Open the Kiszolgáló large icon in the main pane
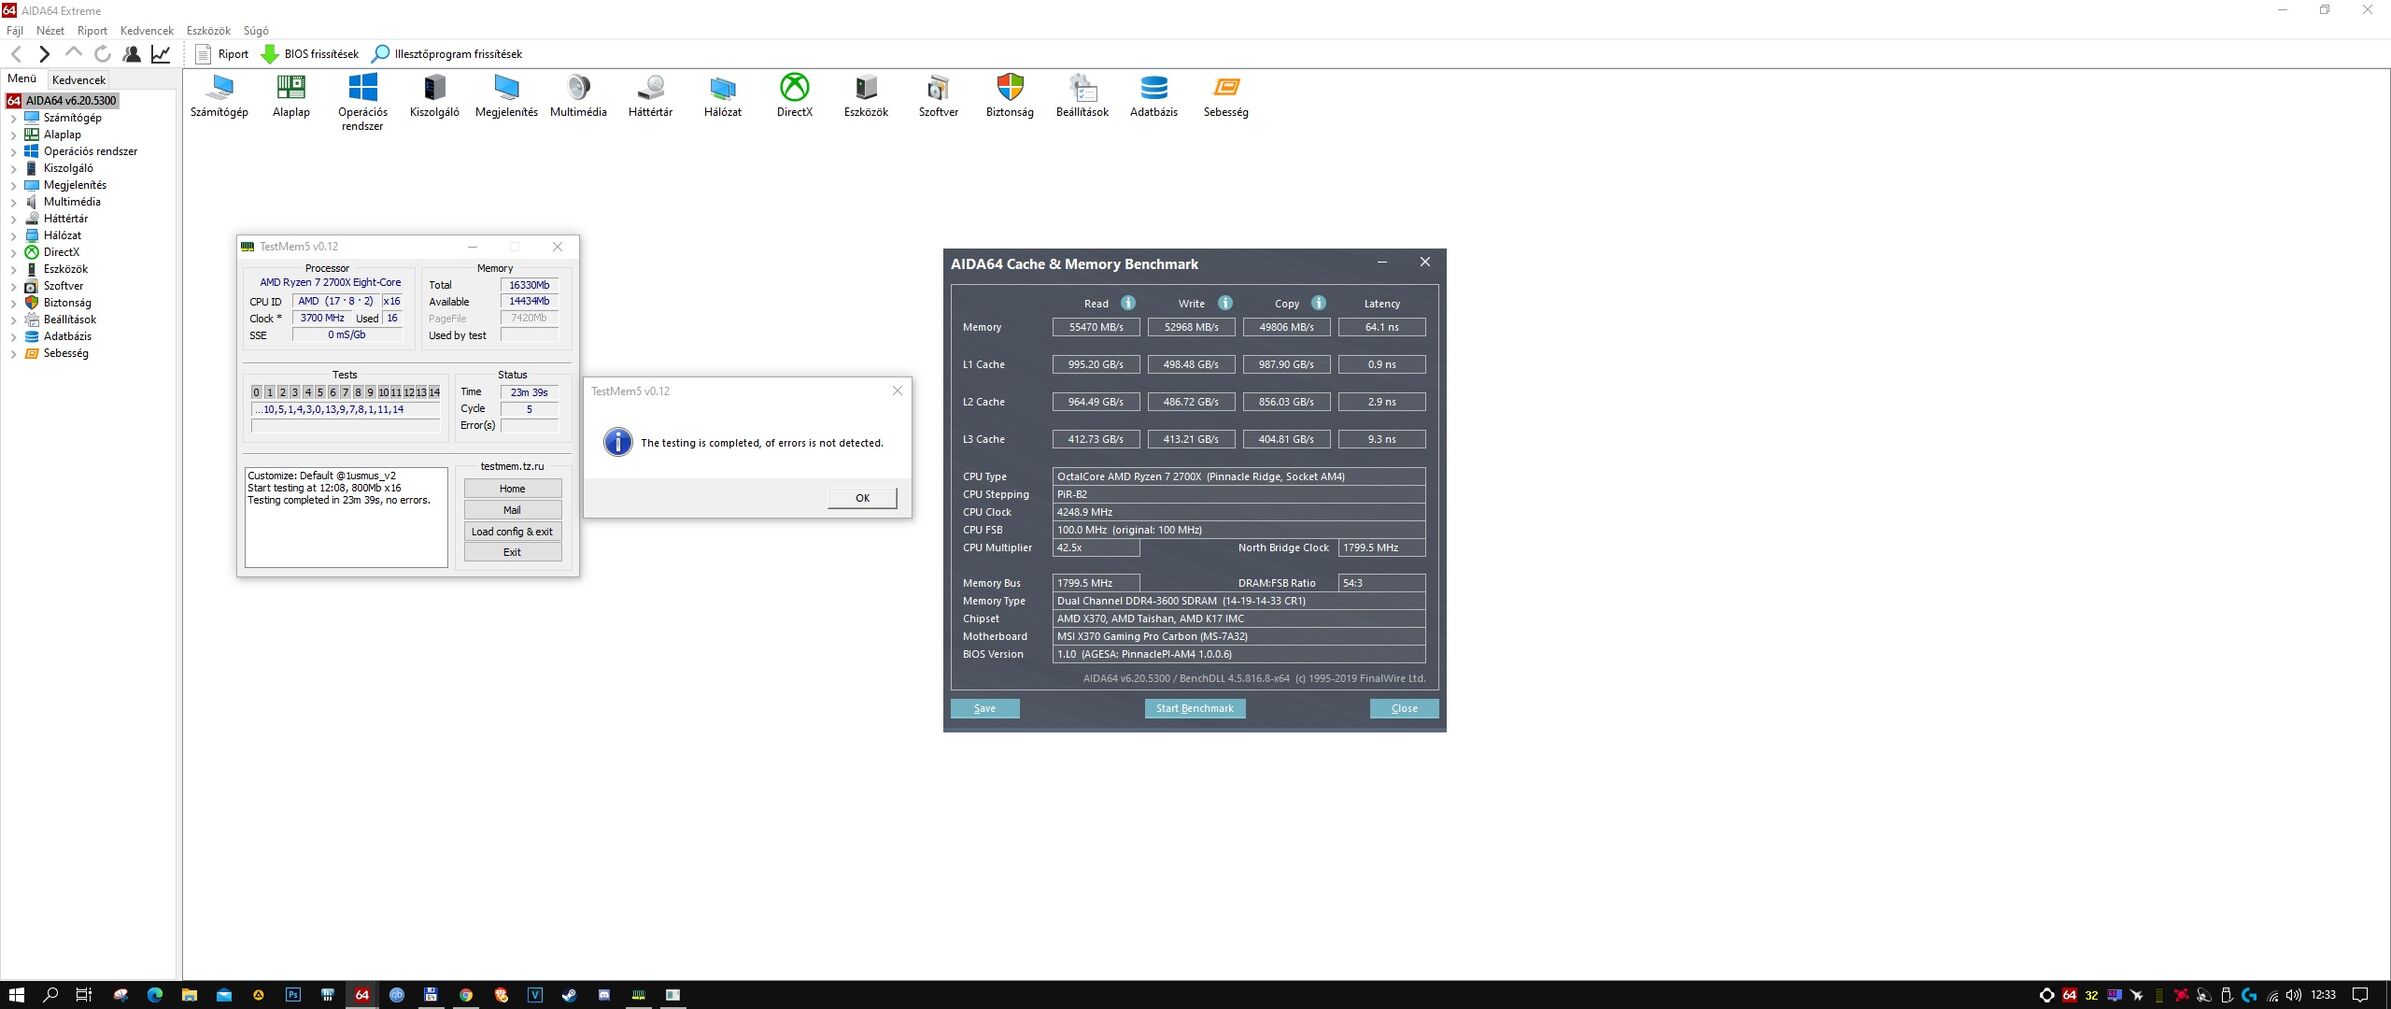The width and height of the screenshot is (2391, 1009). [x=434, y=96]
